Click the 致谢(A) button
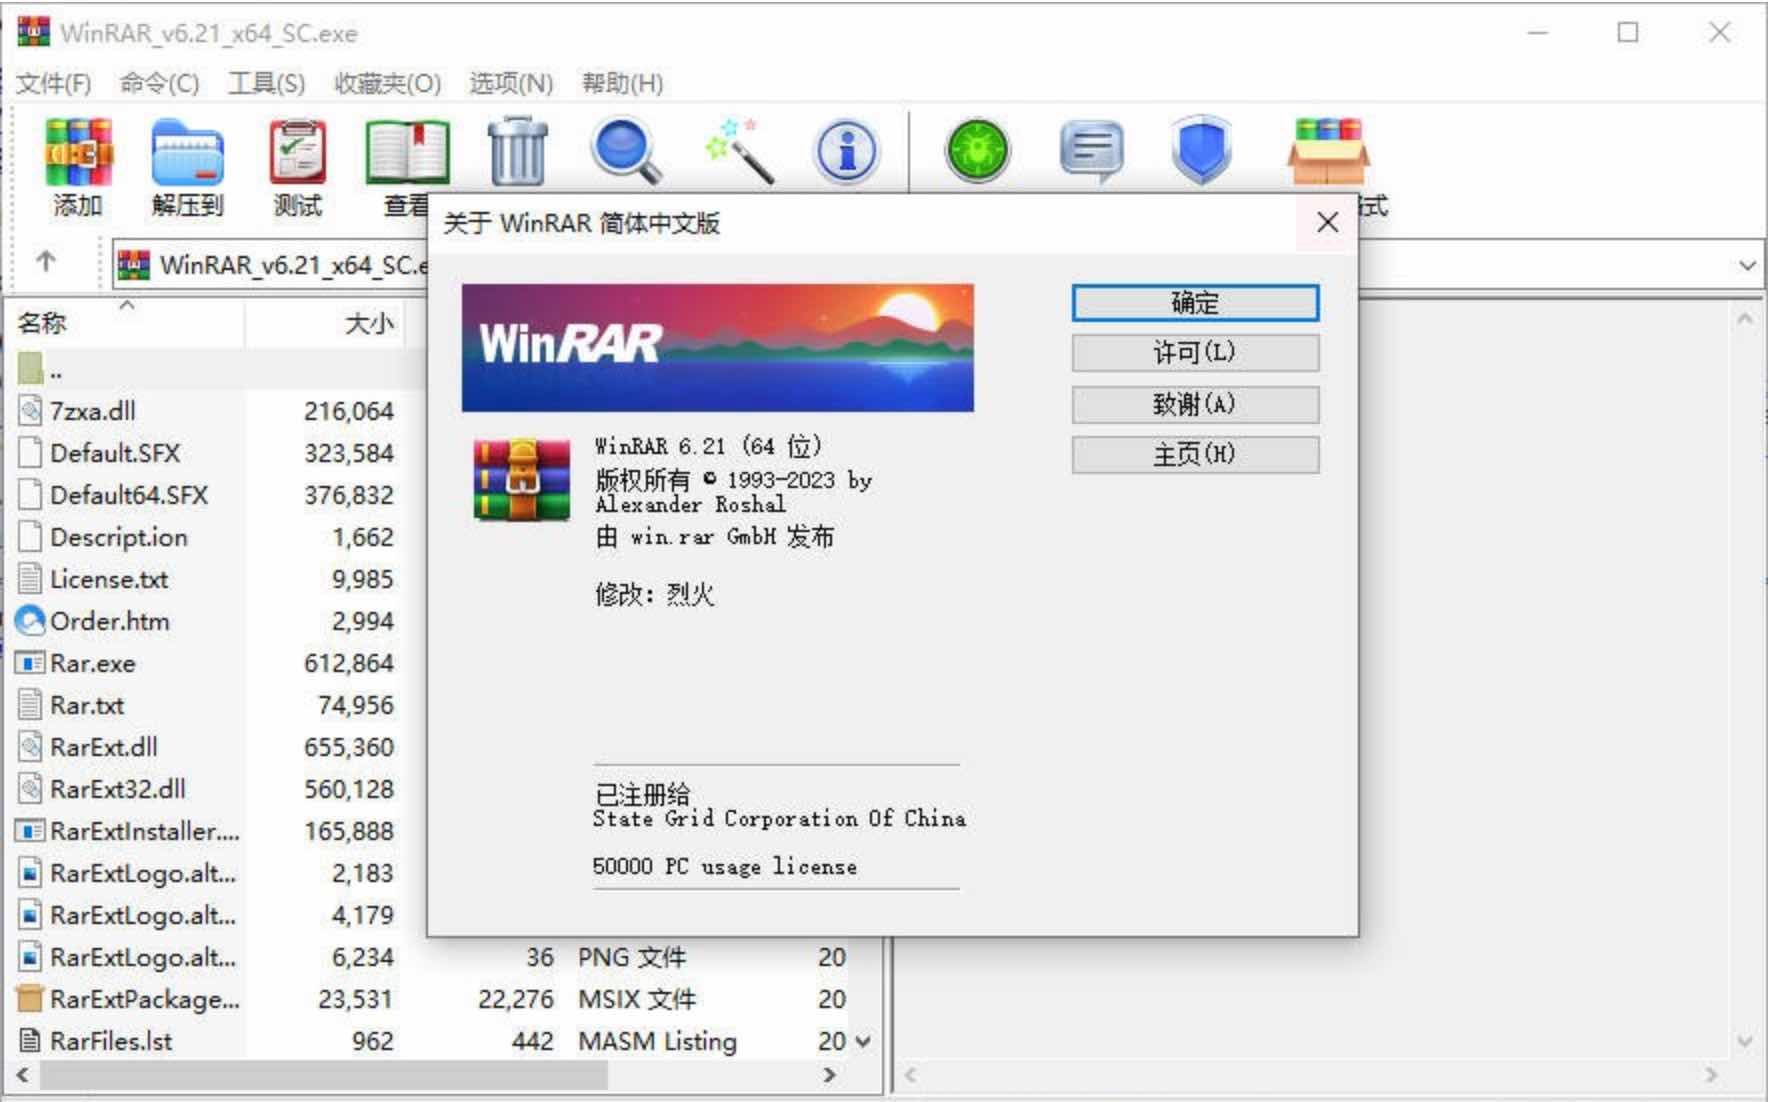 tap(1195, 405)
